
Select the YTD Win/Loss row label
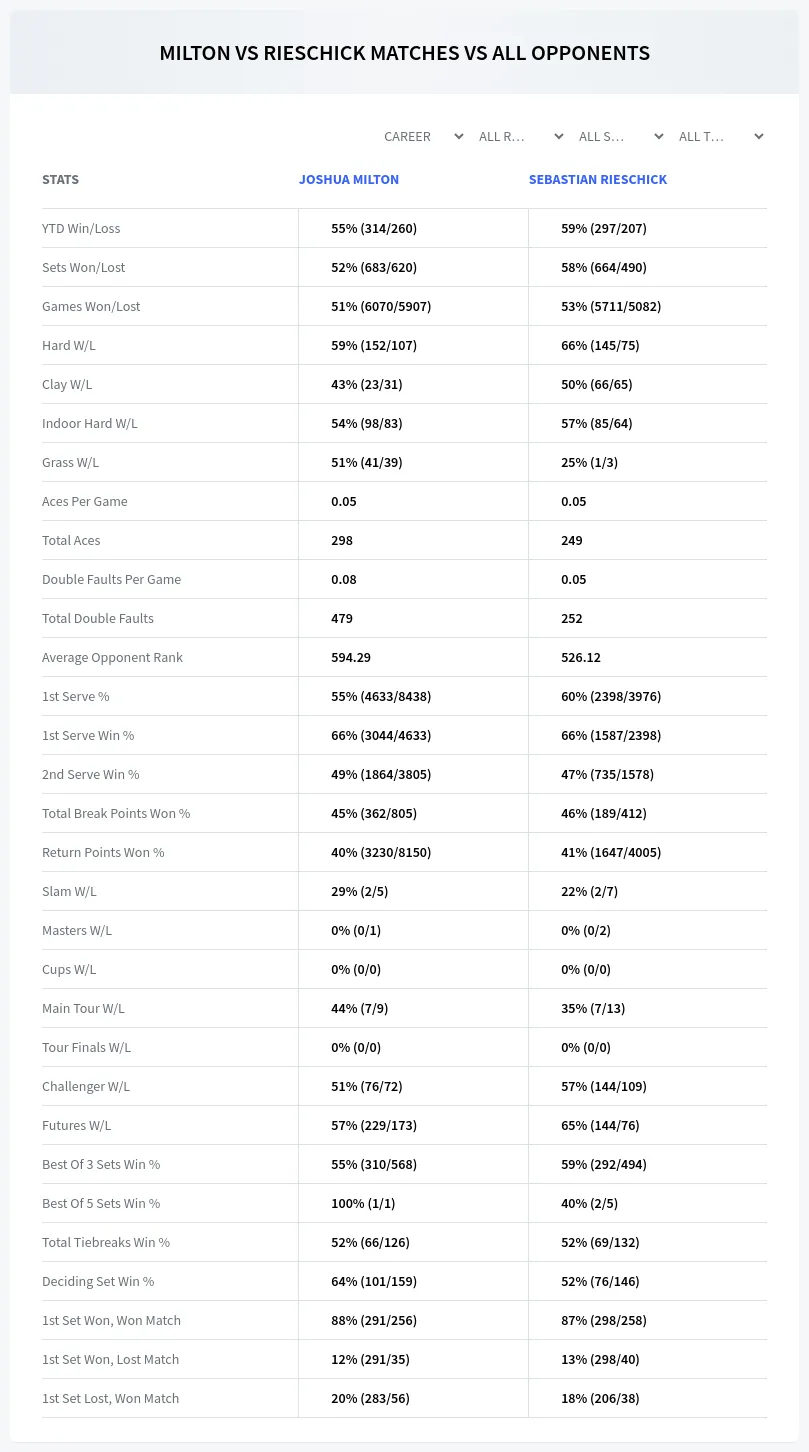pos(81,228)
